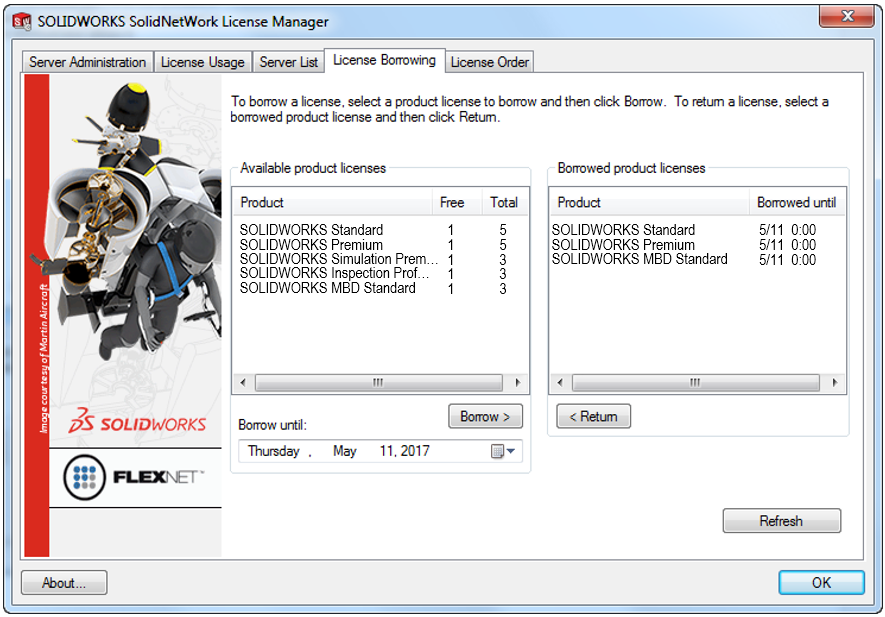Click Product column header in Borrowed licenses
The width and height of the screenshot is (885, 617).
[x=650, y=202]
